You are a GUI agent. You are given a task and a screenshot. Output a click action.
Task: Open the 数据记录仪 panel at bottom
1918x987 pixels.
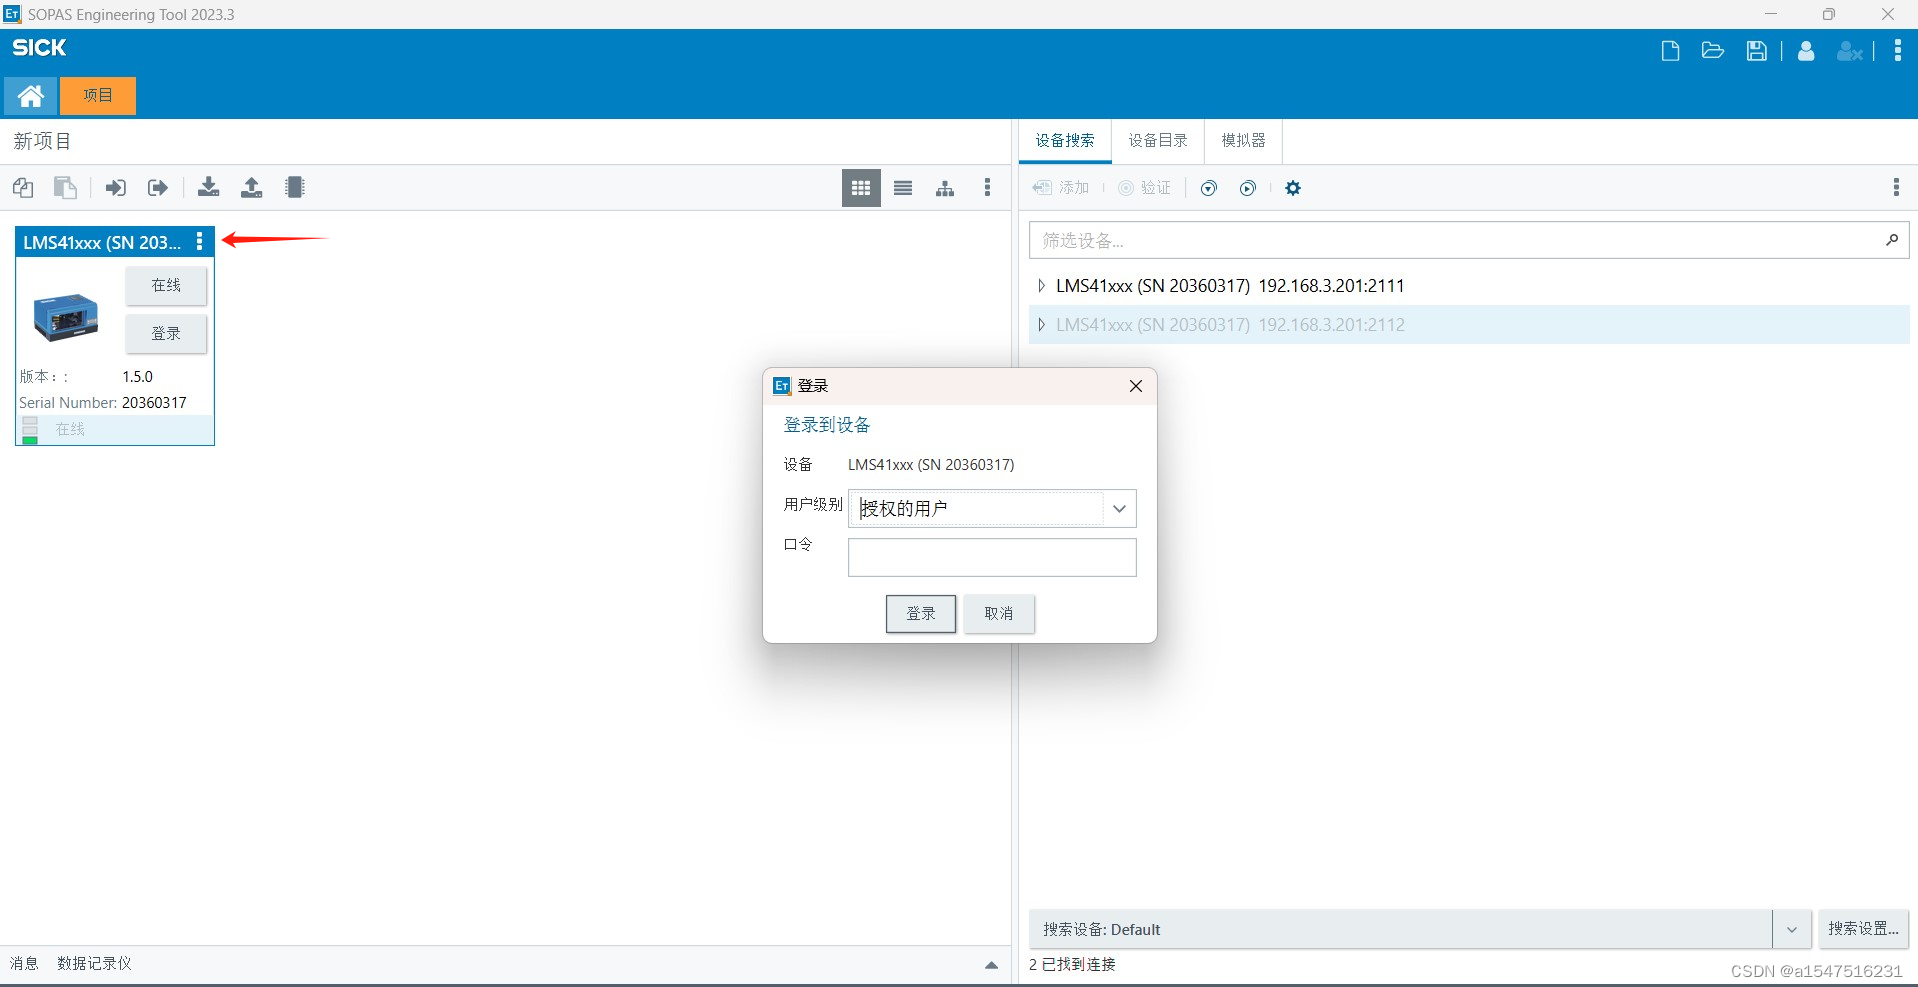coord(95,963)
